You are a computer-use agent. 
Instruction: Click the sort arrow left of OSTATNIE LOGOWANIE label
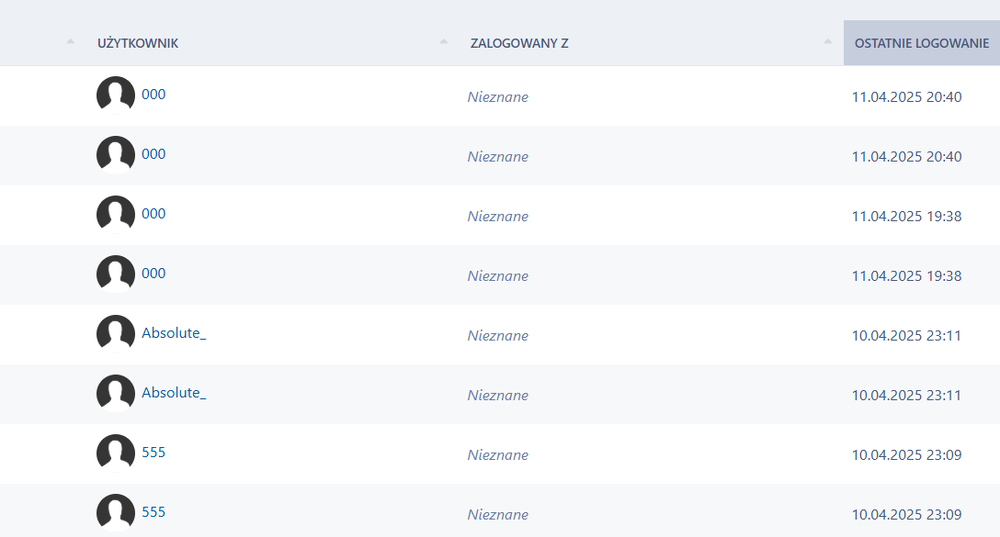coord(828,43)
